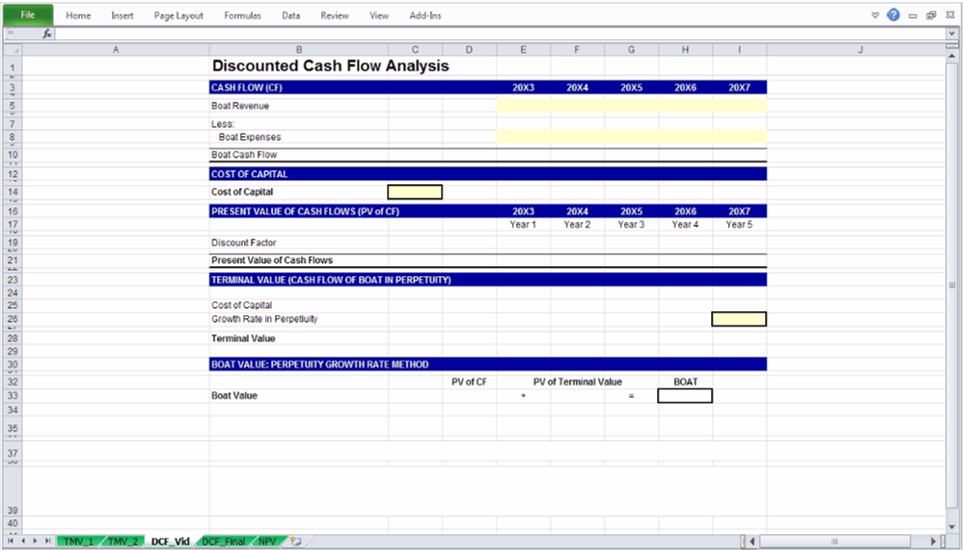Select column E header
Viewport: 963px width, 550px height.
tap(523, 50)
